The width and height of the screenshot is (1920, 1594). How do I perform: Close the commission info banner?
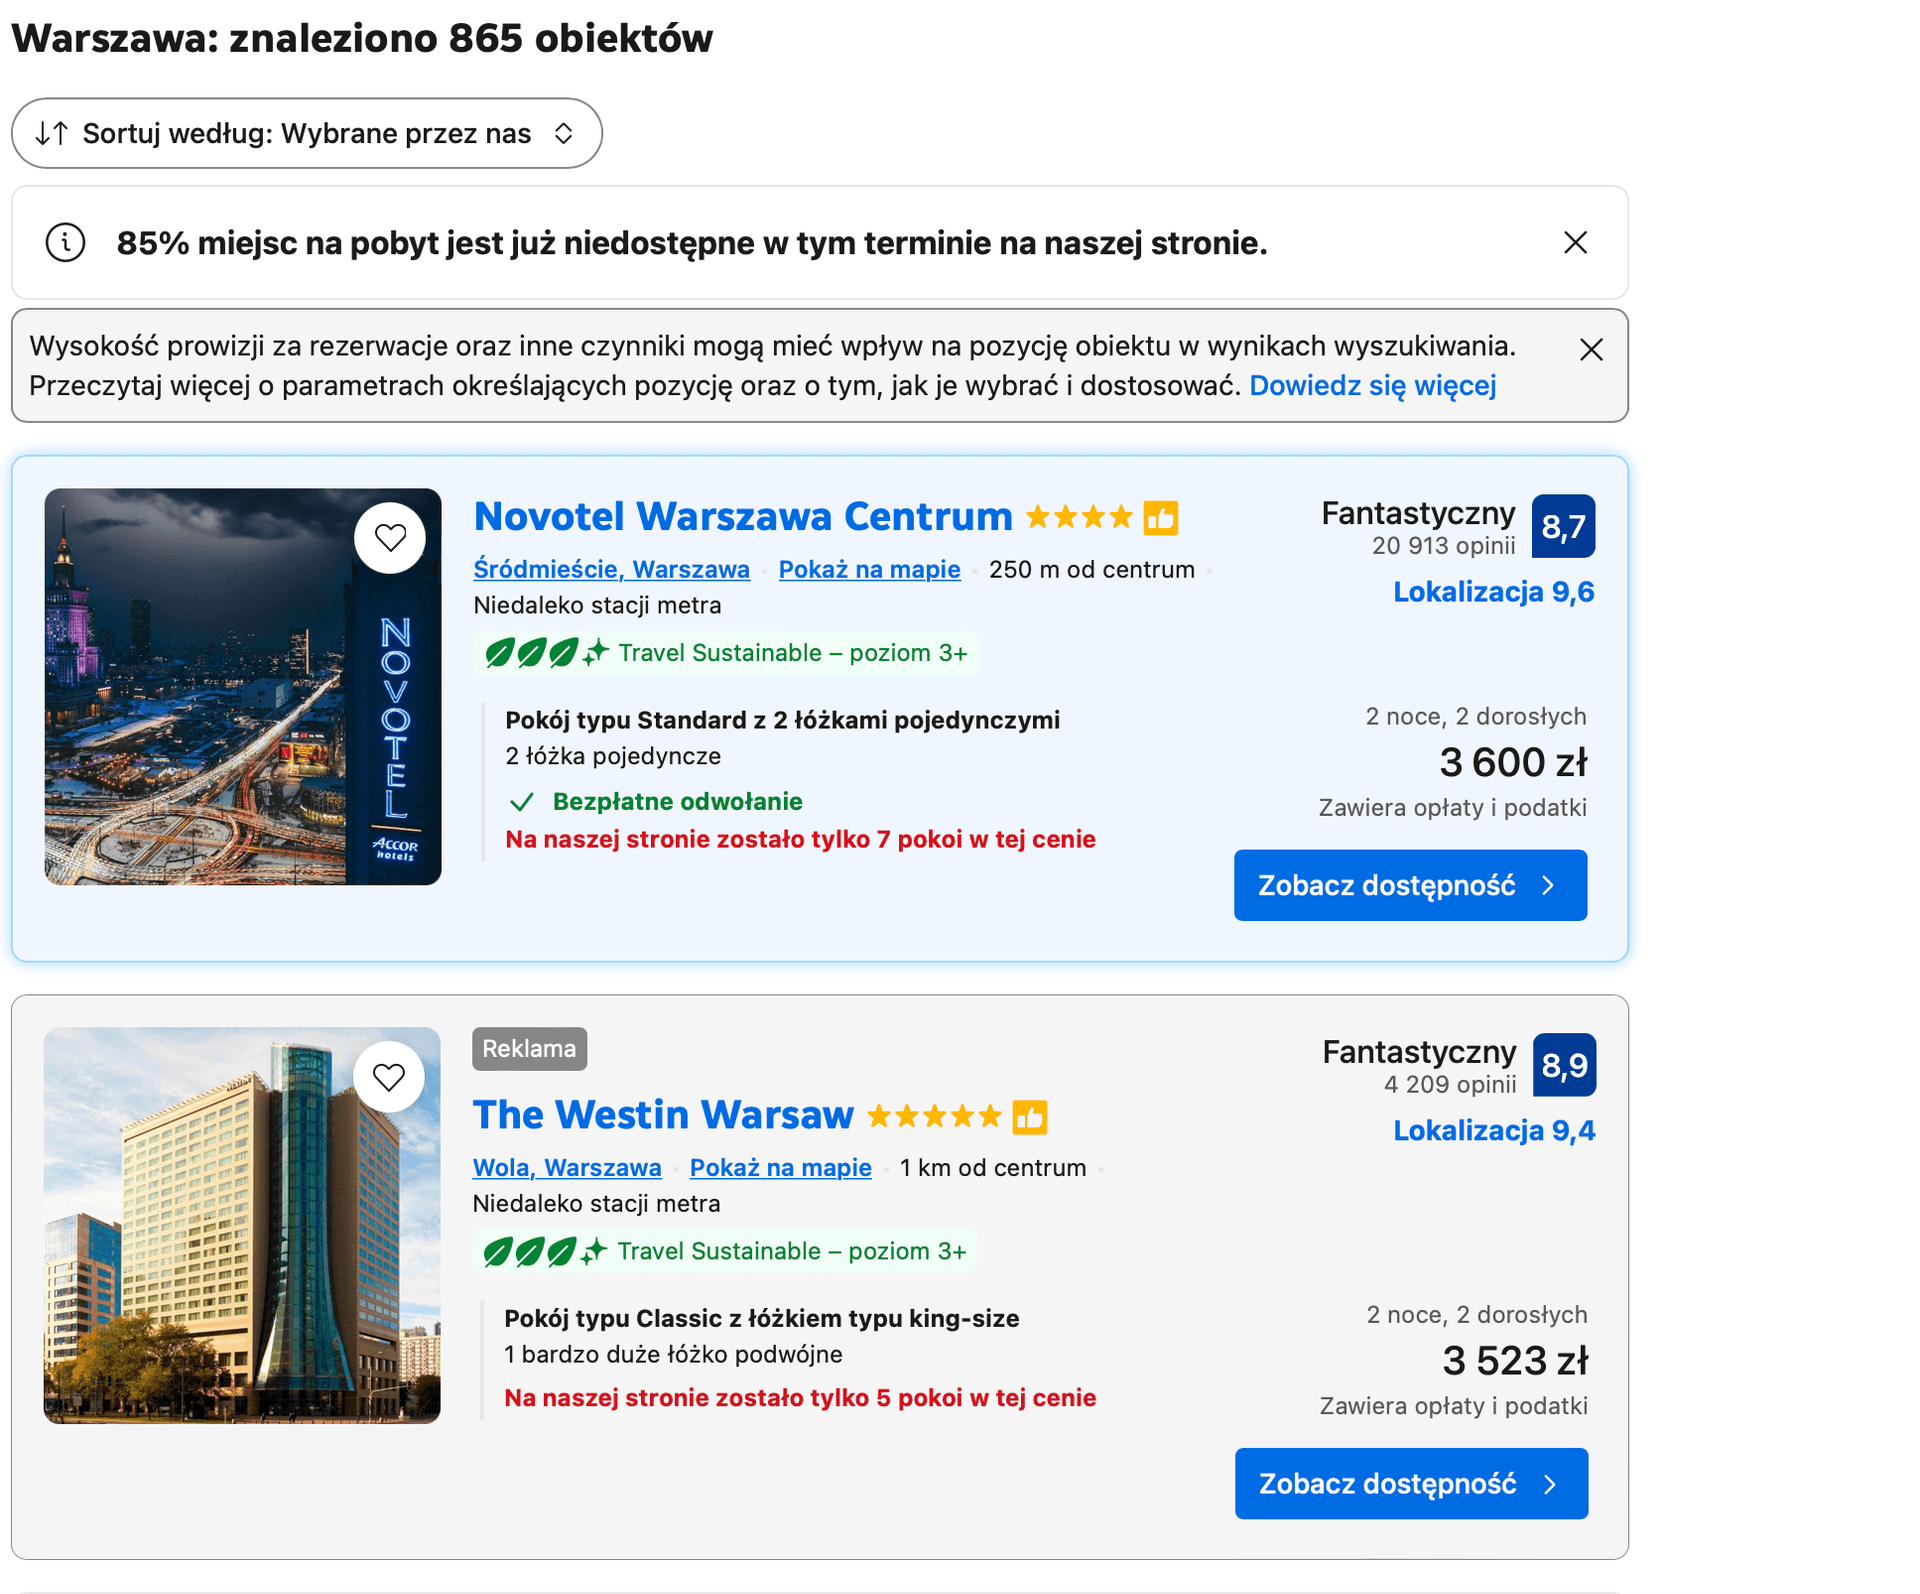[1591, 350]
